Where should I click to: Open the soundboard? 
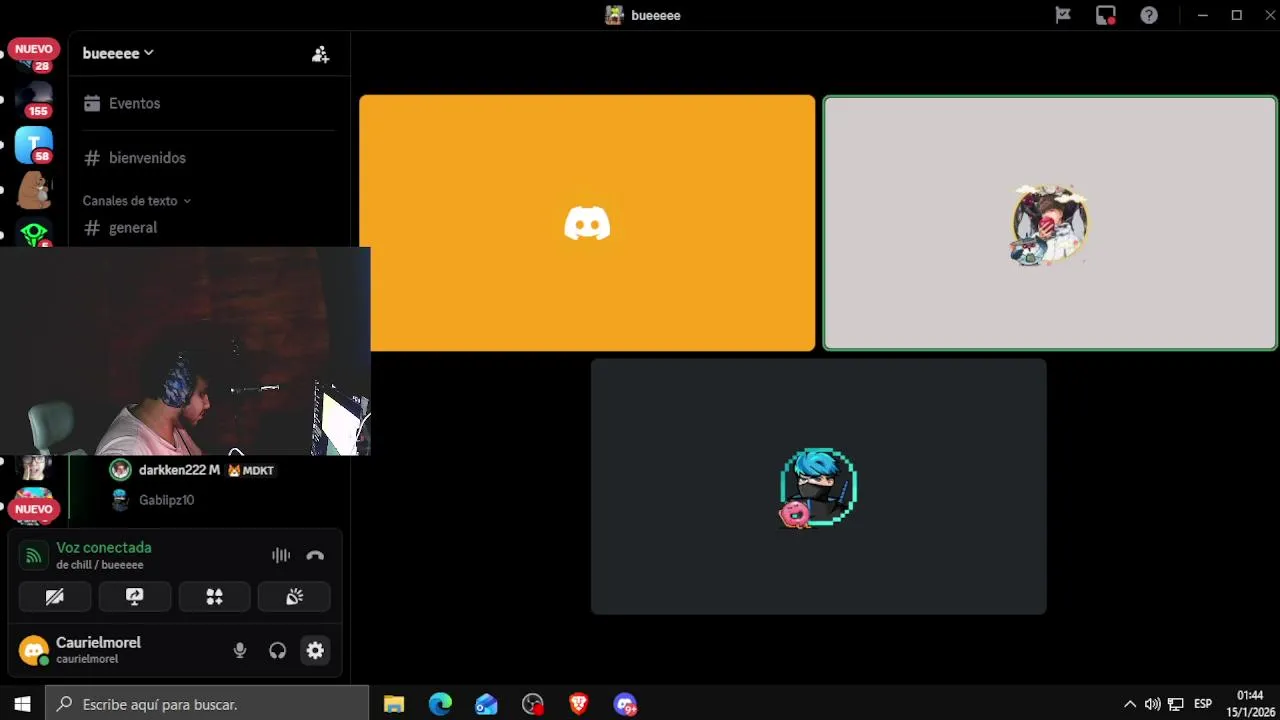(294, 597)
